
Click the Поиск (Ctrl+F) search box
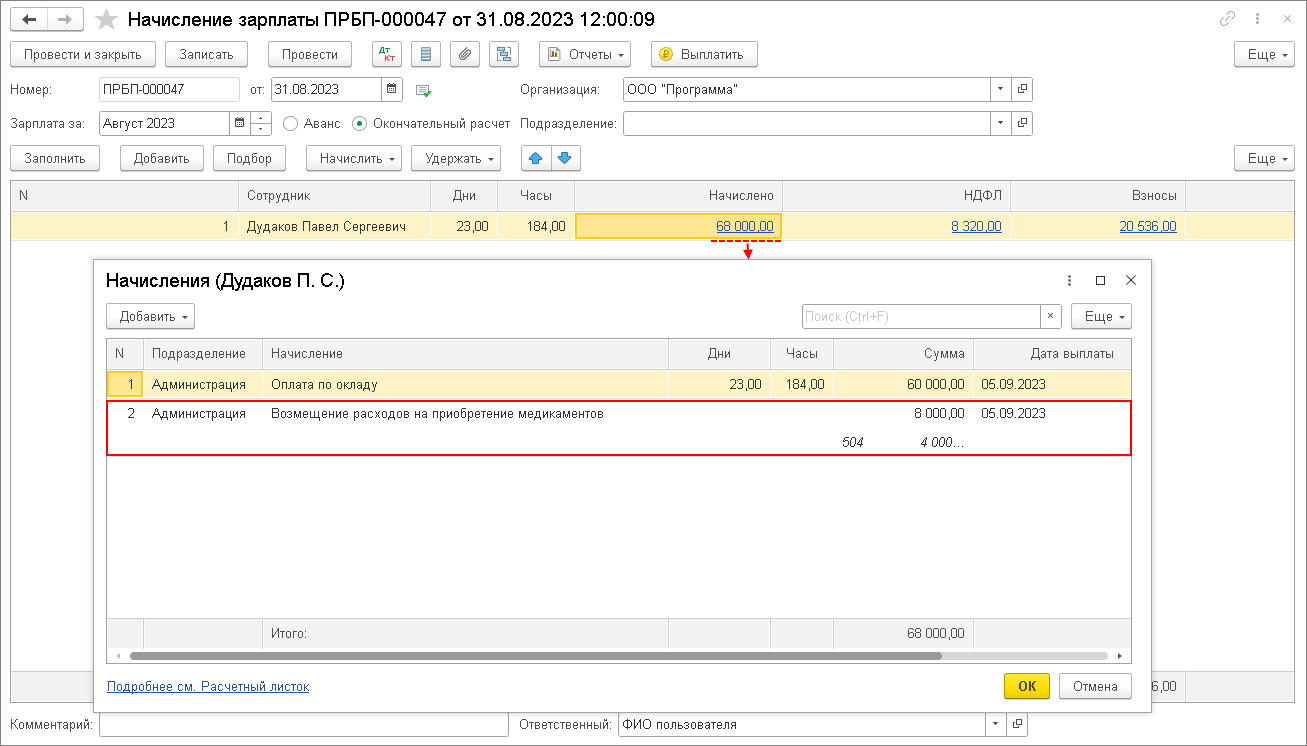pyautogui.click(x=921, y=316)
